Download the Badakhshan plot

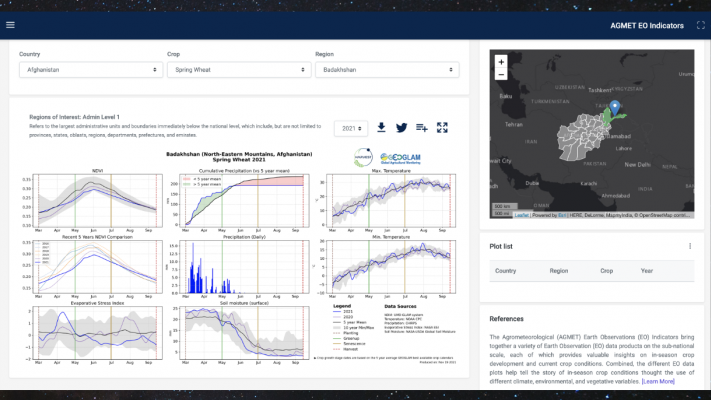click(x=380, y=128)
